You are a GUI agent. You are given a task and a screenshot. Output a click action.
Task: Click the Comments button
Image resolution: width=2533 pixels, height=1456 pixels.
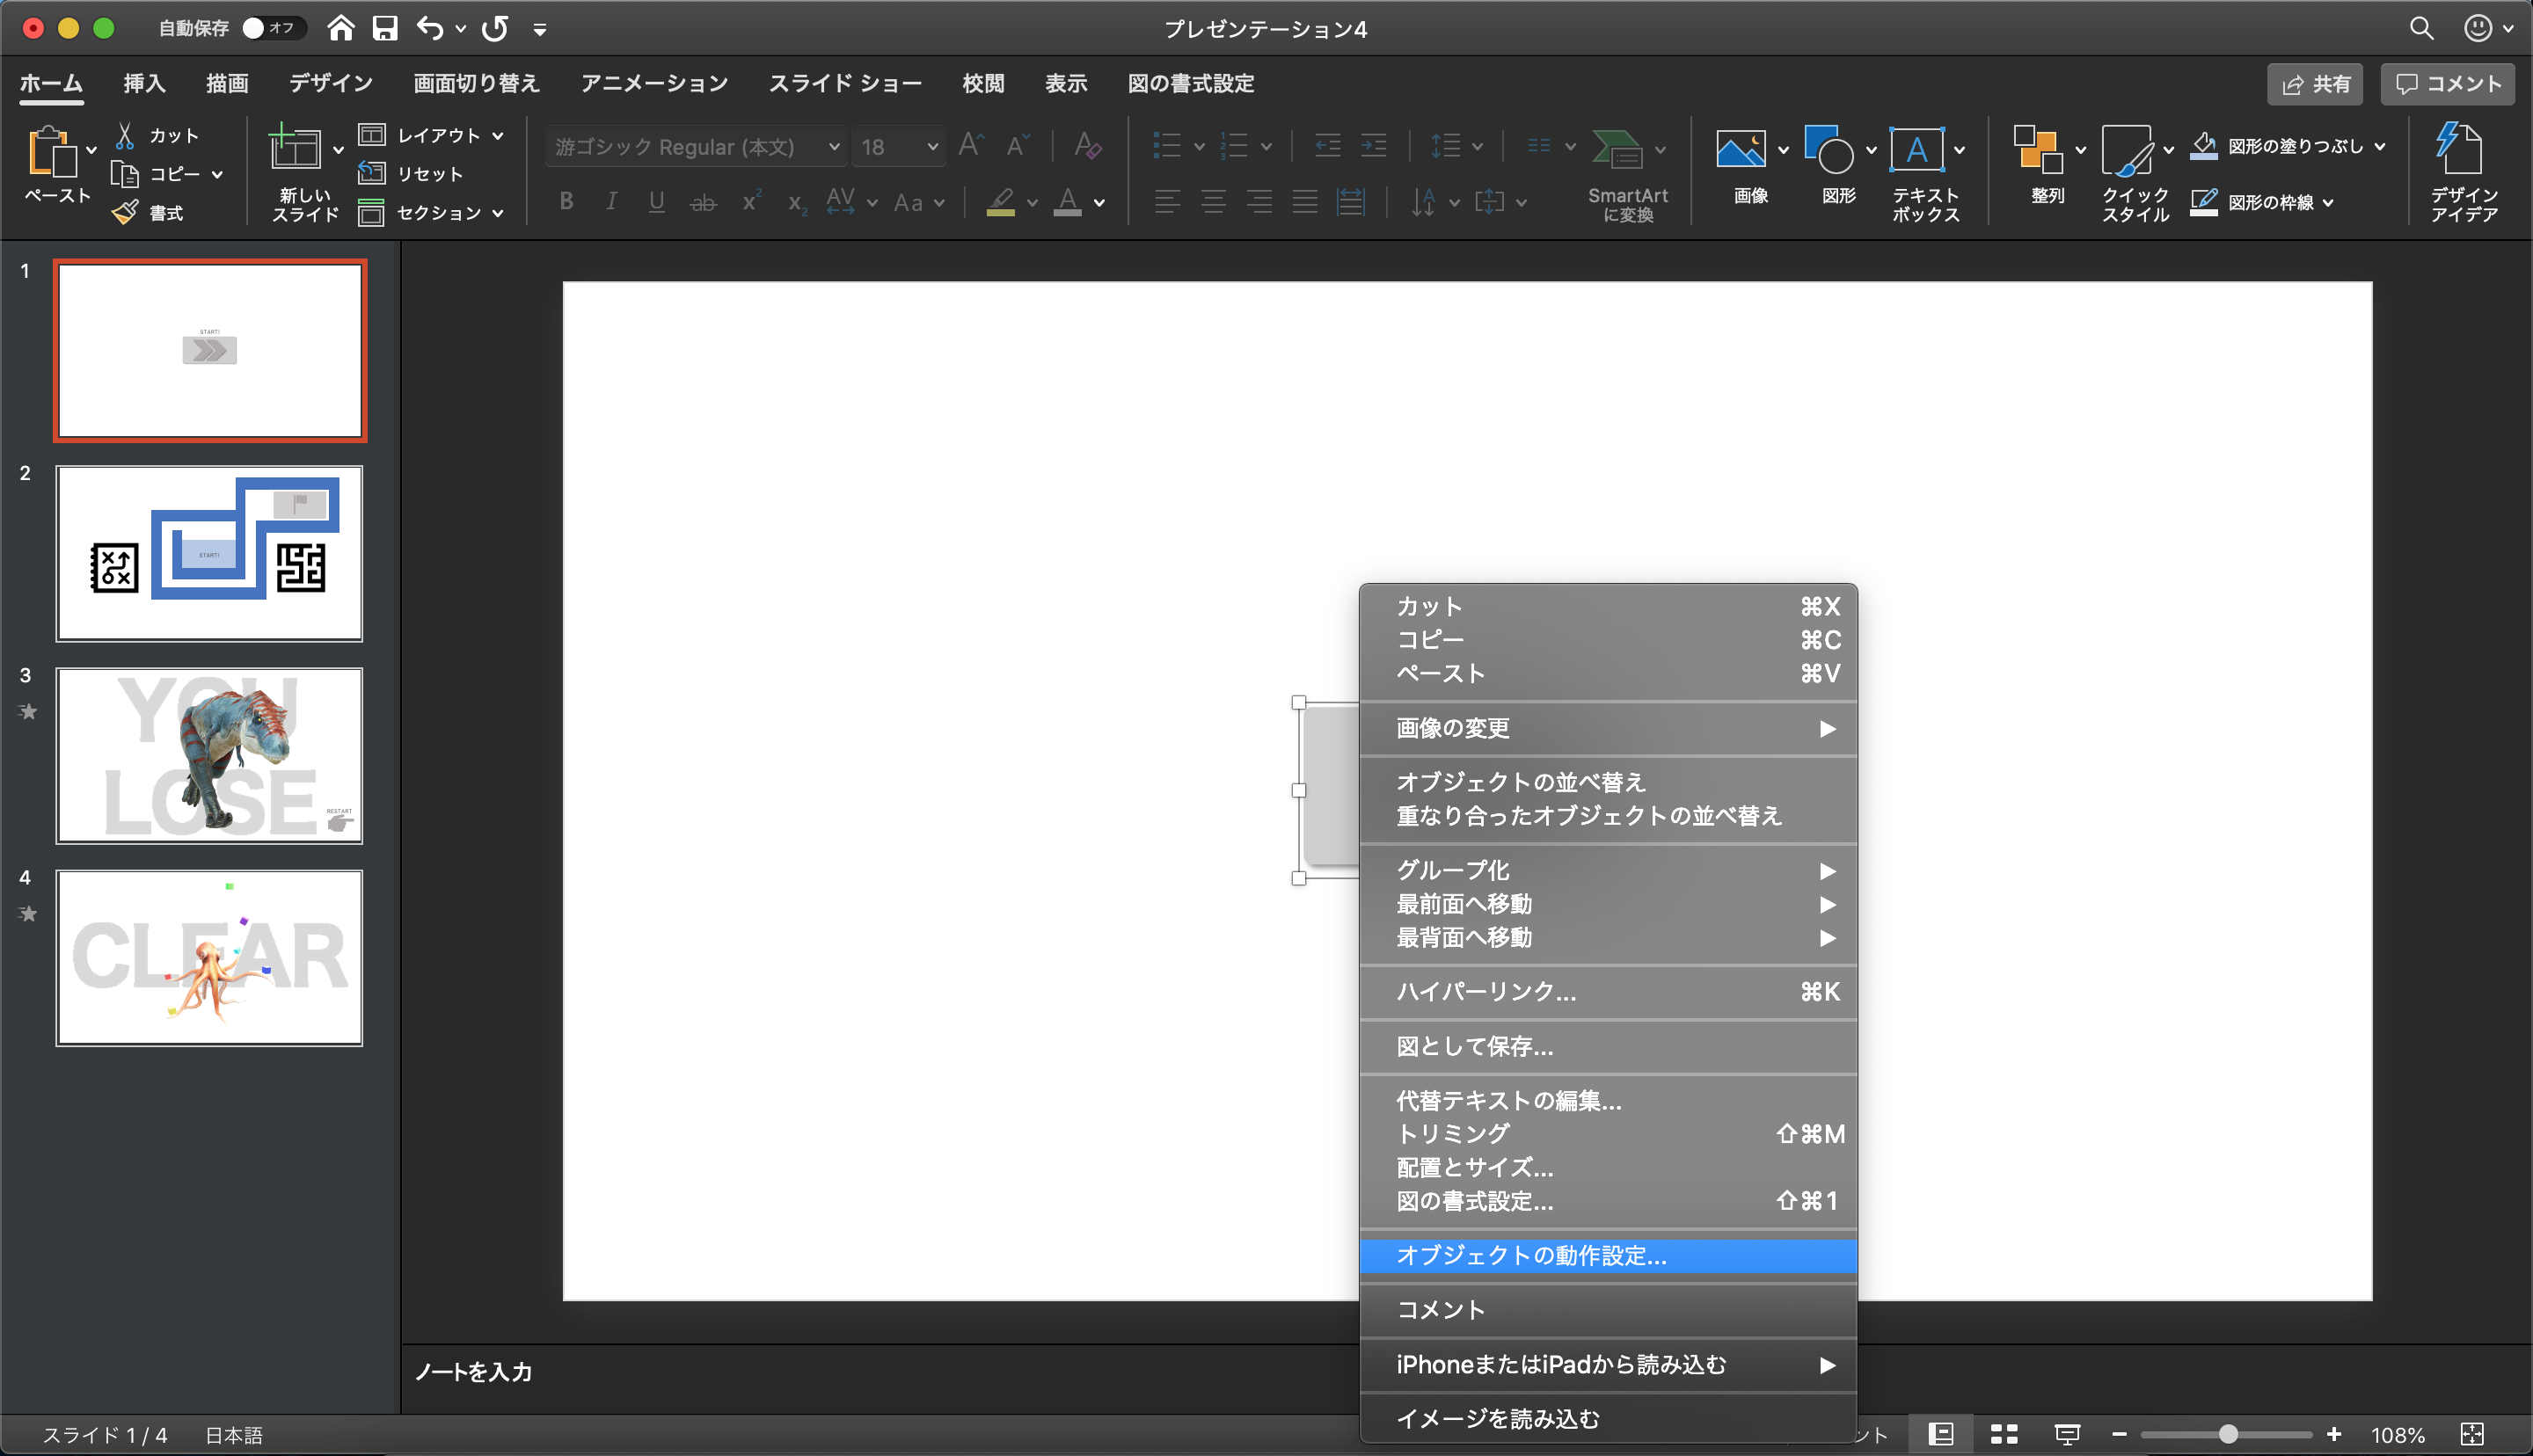click(x=2447, y=84)
